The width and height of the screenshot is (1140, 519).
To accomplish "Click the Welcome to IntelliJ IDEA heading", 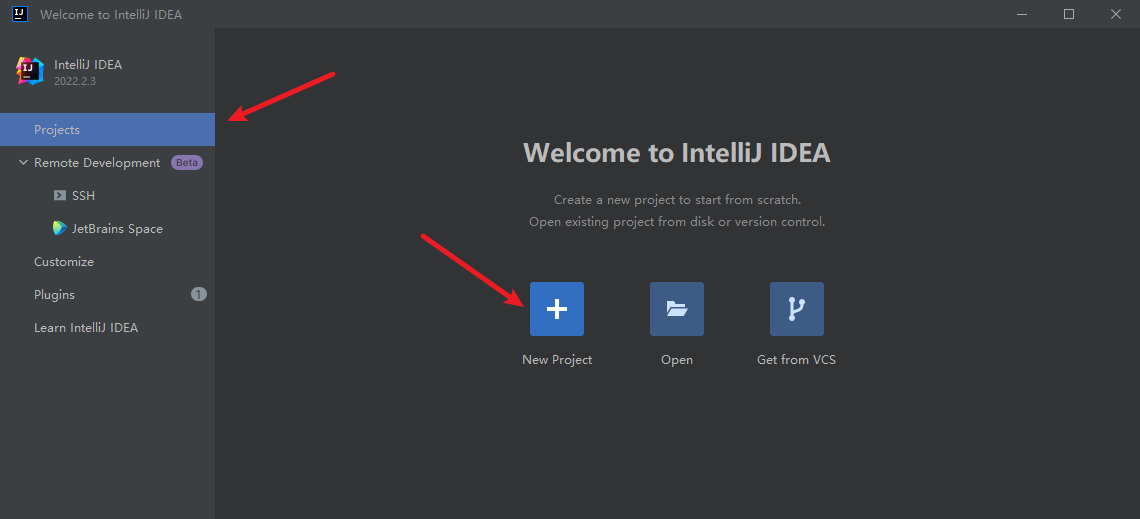I will [x=677, y=153].
